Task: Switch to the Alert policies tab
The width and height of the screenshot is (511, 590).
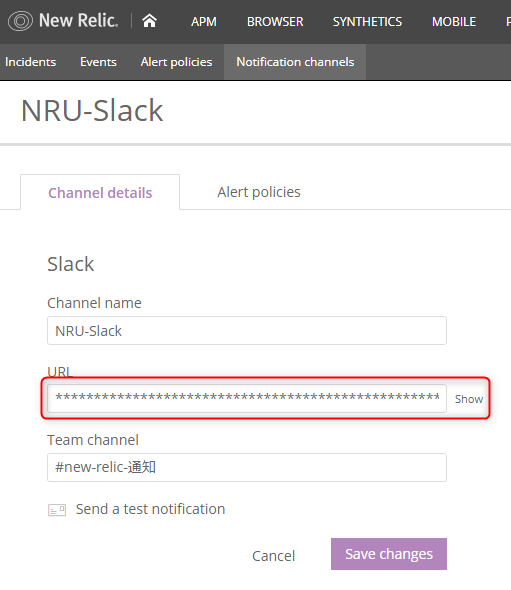Action: point(259,192)
